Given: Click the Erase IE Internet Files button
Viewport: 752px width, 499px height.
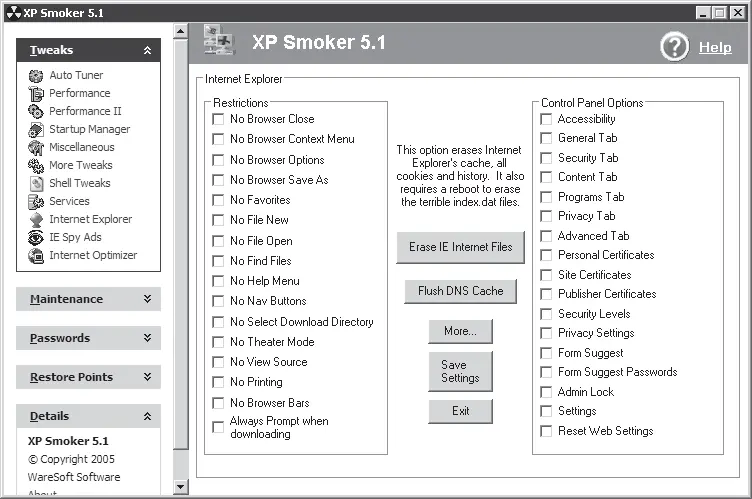Looking at the screenshot, I should coord(460,247).
